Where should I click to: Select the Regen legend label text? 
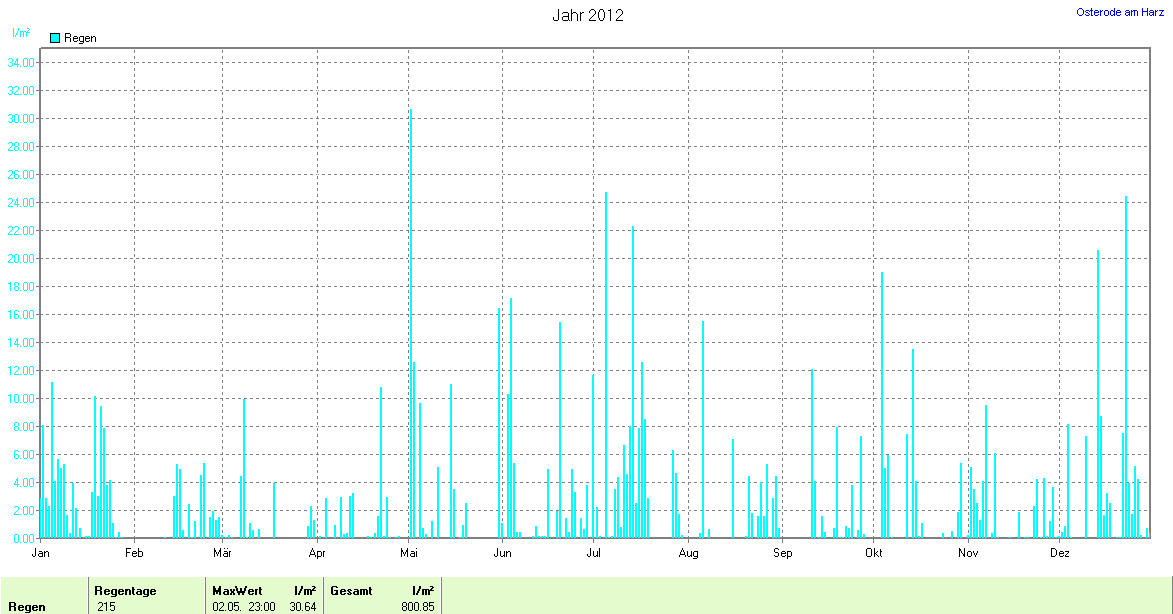pyautogui.click(x=80, y=38)
